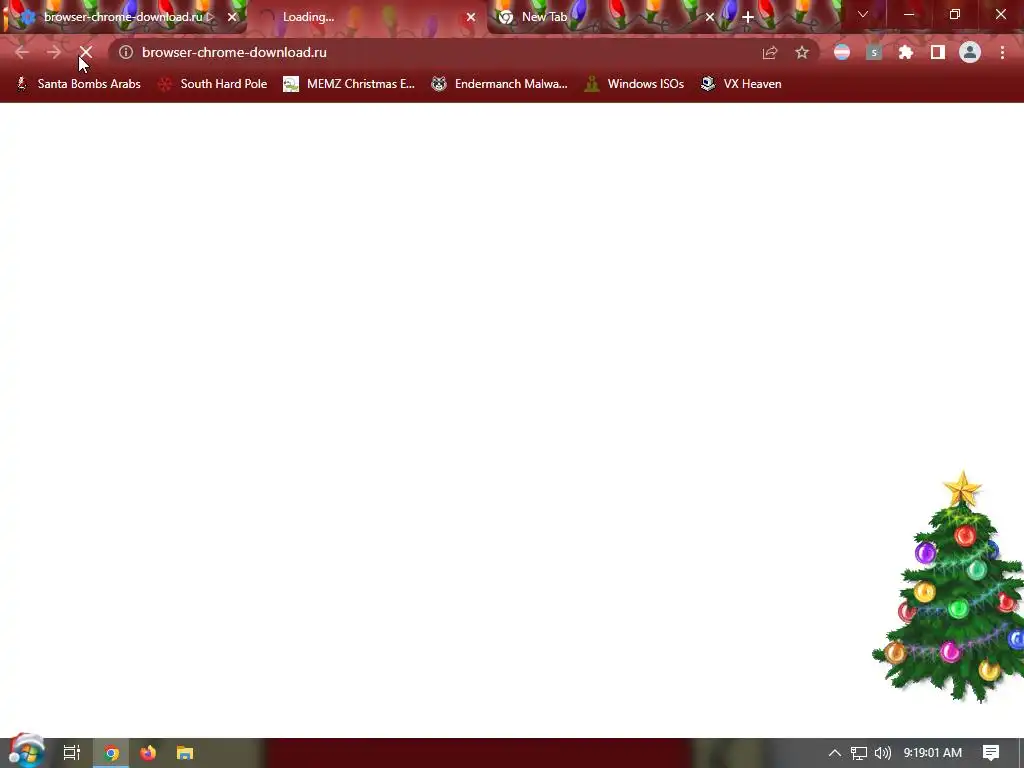The height and width of the screenshot is (768, 1024).
Task: Restore down the Chrome window
Action: pyautogui.click(x=955, y=14)
